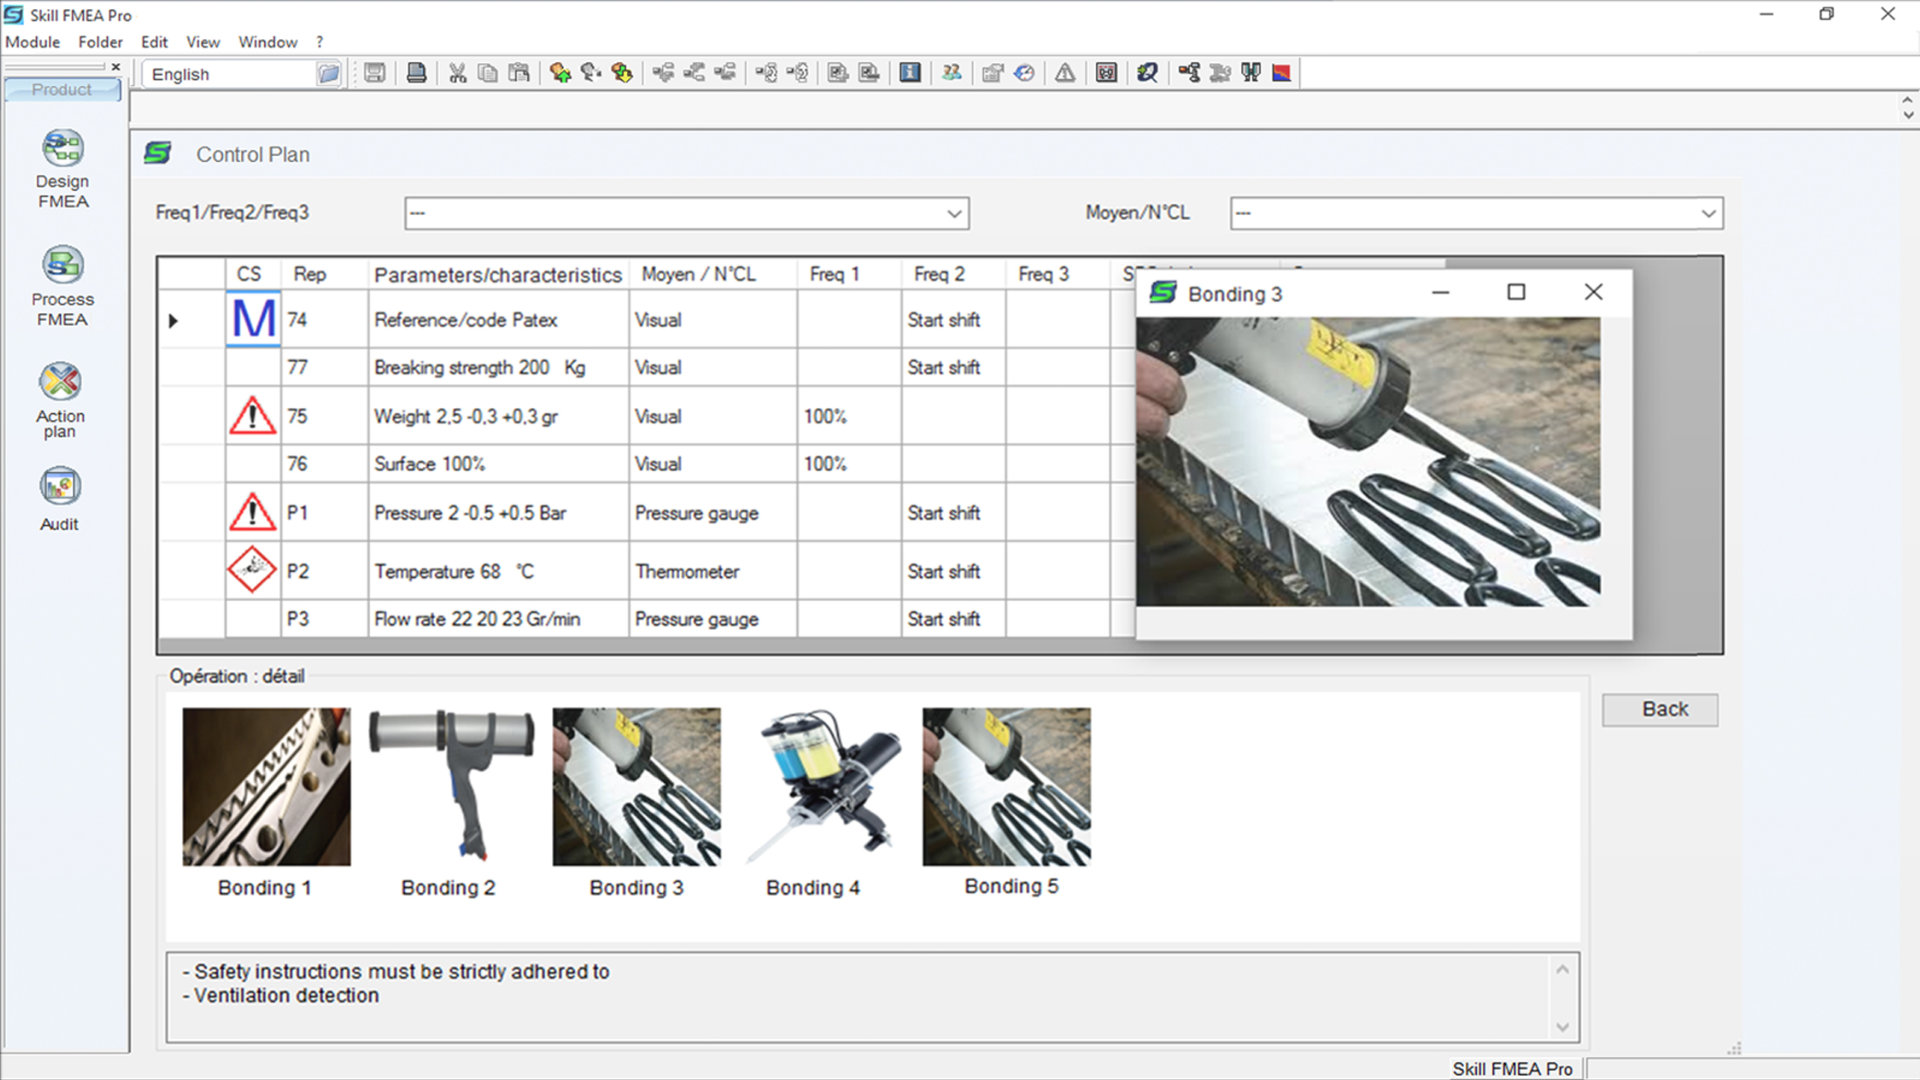
Task: Open the Audit module
Action: (60, 499)
